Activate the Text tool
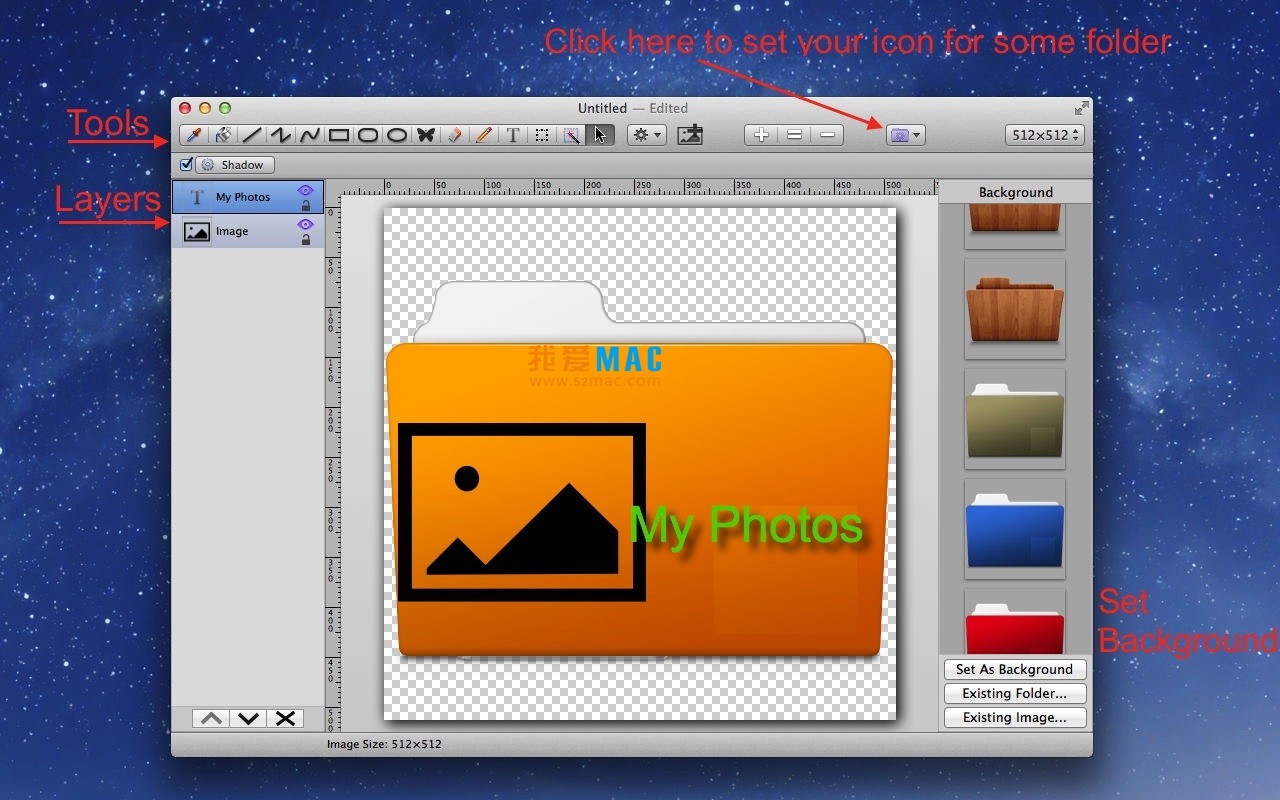 click(512, 134)
